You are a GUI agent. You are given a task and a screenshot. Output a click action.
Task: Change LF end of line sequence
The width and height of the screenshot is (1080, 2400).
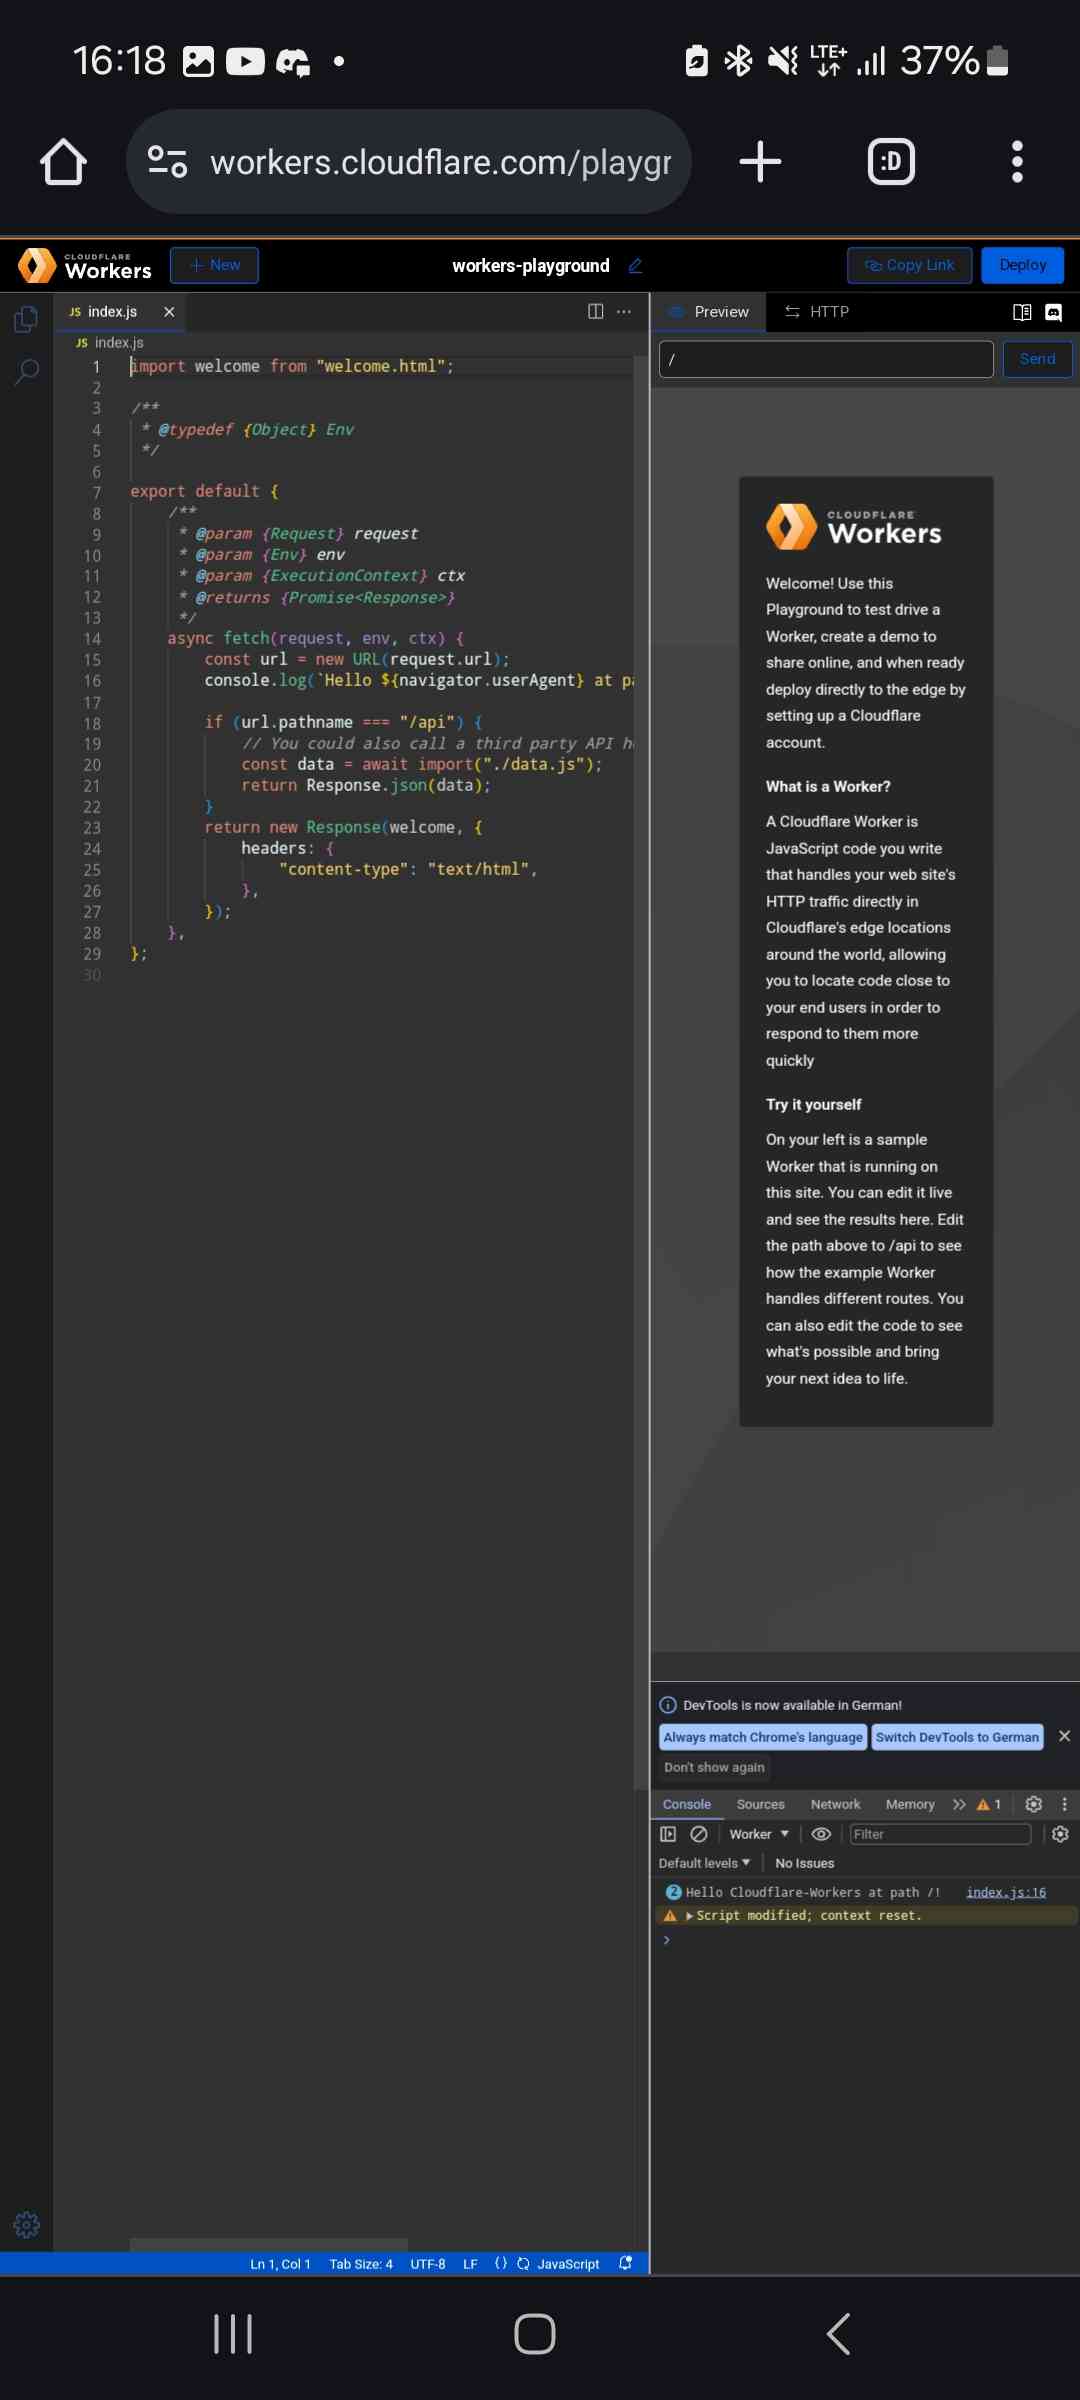point(470,2264)
